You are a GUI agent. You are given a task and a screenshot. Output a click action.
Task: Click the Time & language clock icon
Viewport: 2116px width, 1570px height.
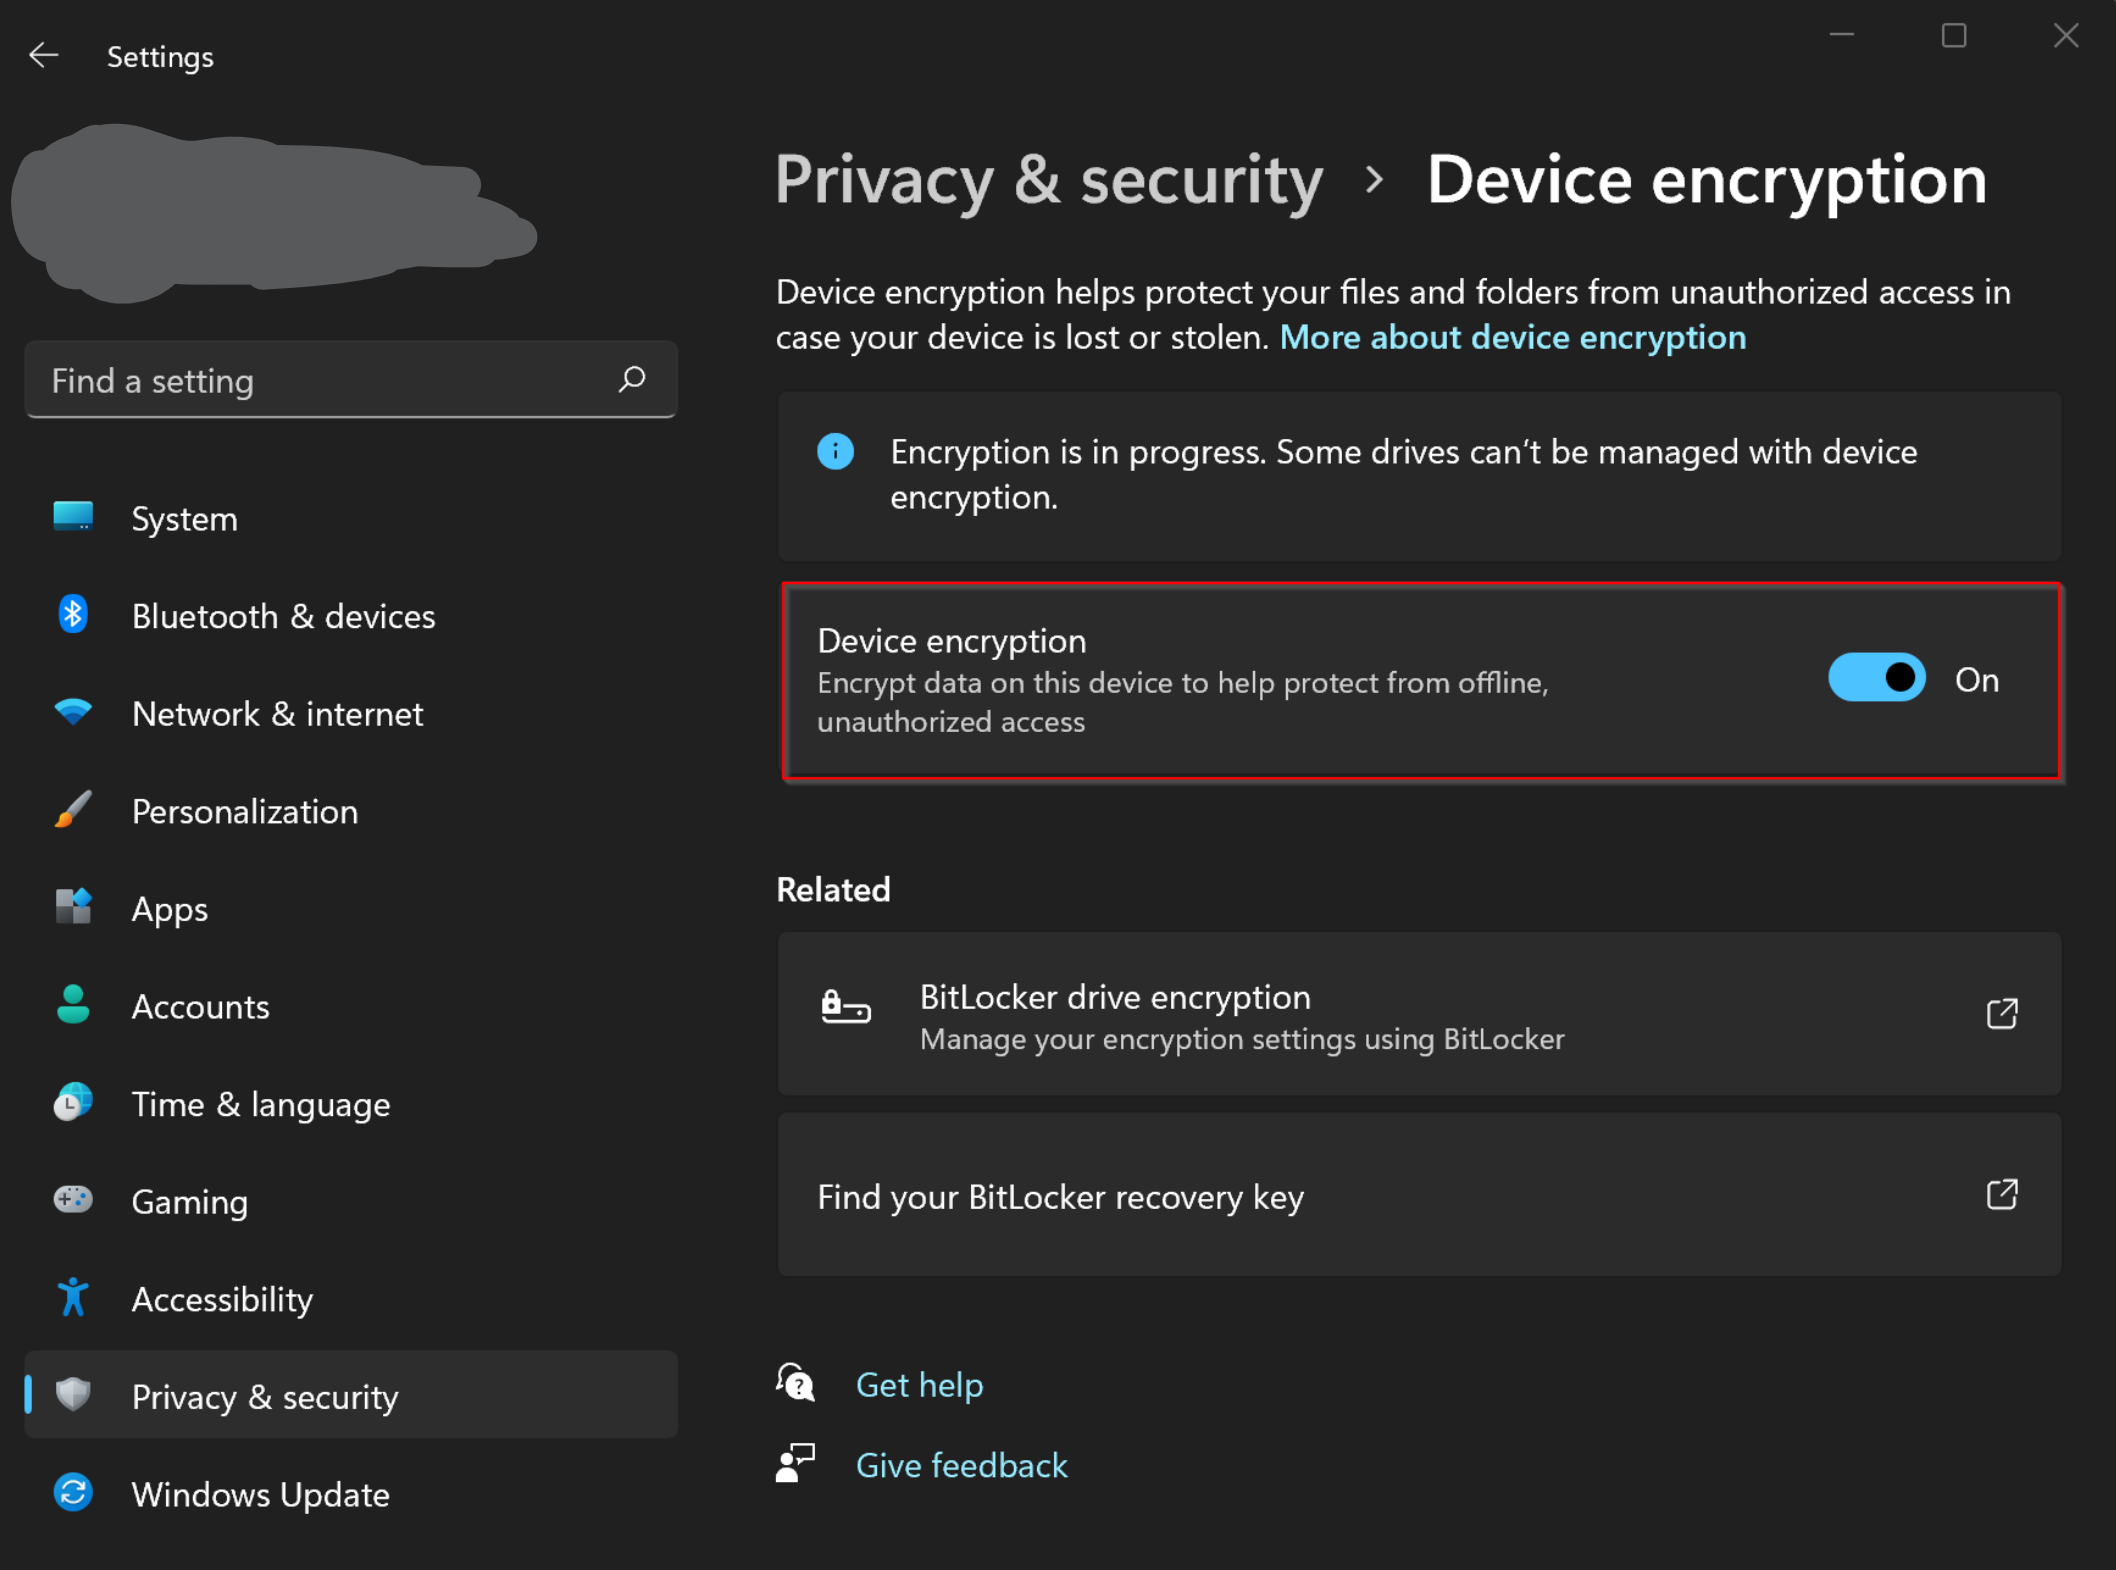point(73,1102)
